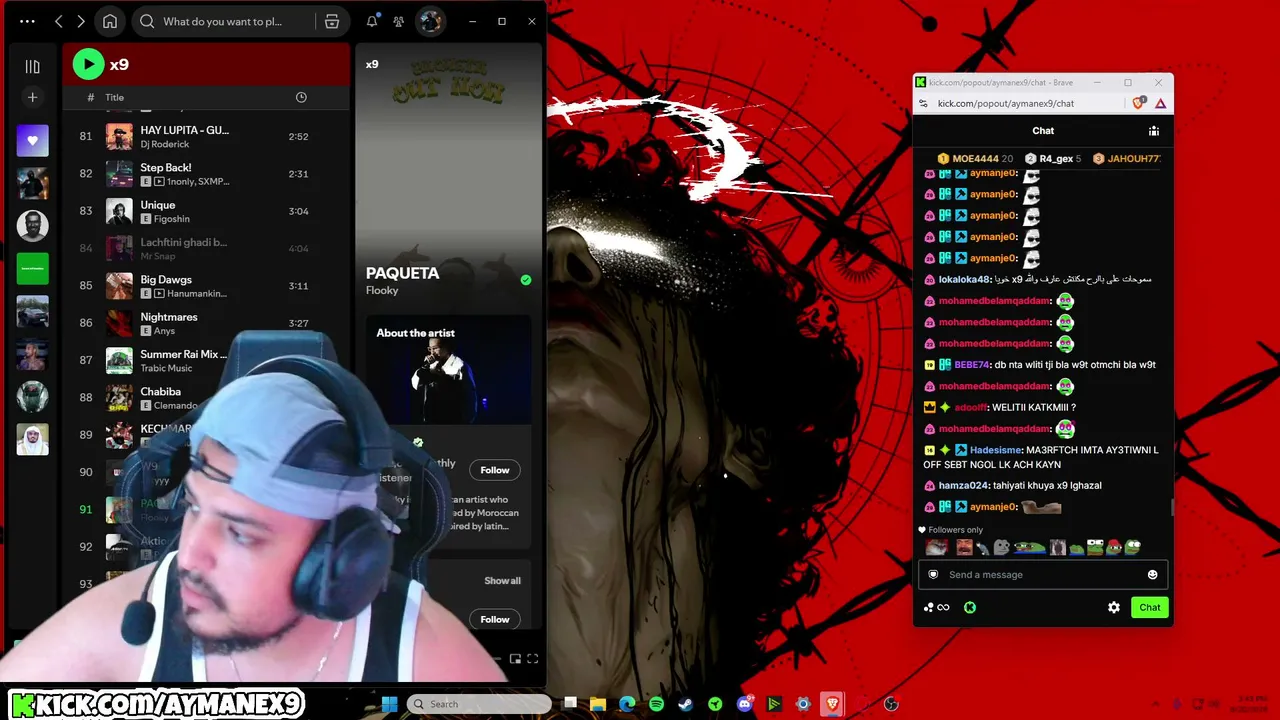Open the Liked Songs purple heart playlist
Image resolution: width=1280 pixels, height=720 pixels.
(x=32, y=140)
